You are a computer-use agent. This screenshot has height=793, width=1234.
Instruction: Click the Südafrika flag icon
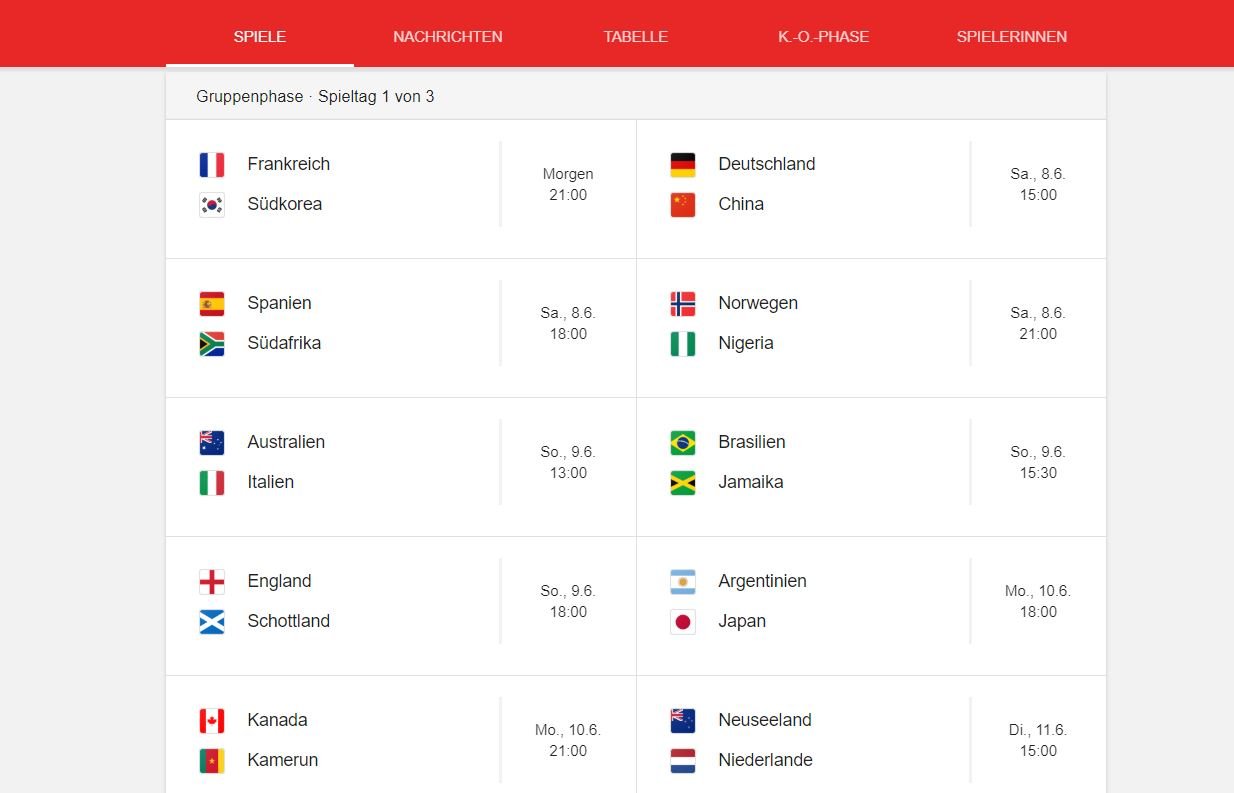211,344
